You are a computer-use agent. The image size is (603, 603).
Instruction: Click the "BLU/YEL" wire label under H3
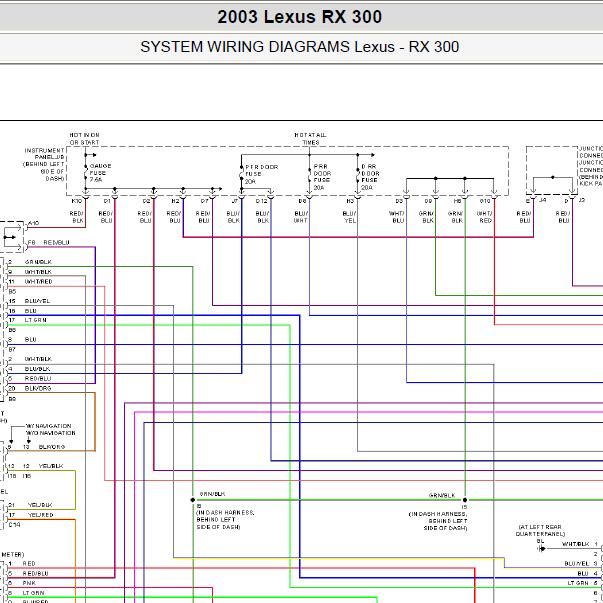click(x=349, y=217)
